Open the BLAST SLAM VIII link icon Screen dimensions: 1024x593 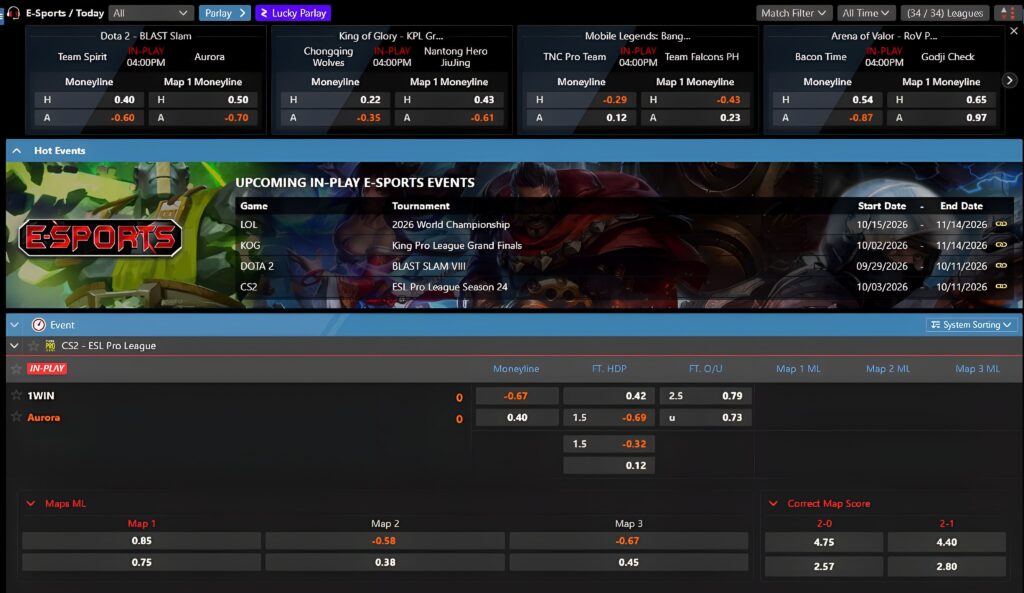tap(1001, 266)
